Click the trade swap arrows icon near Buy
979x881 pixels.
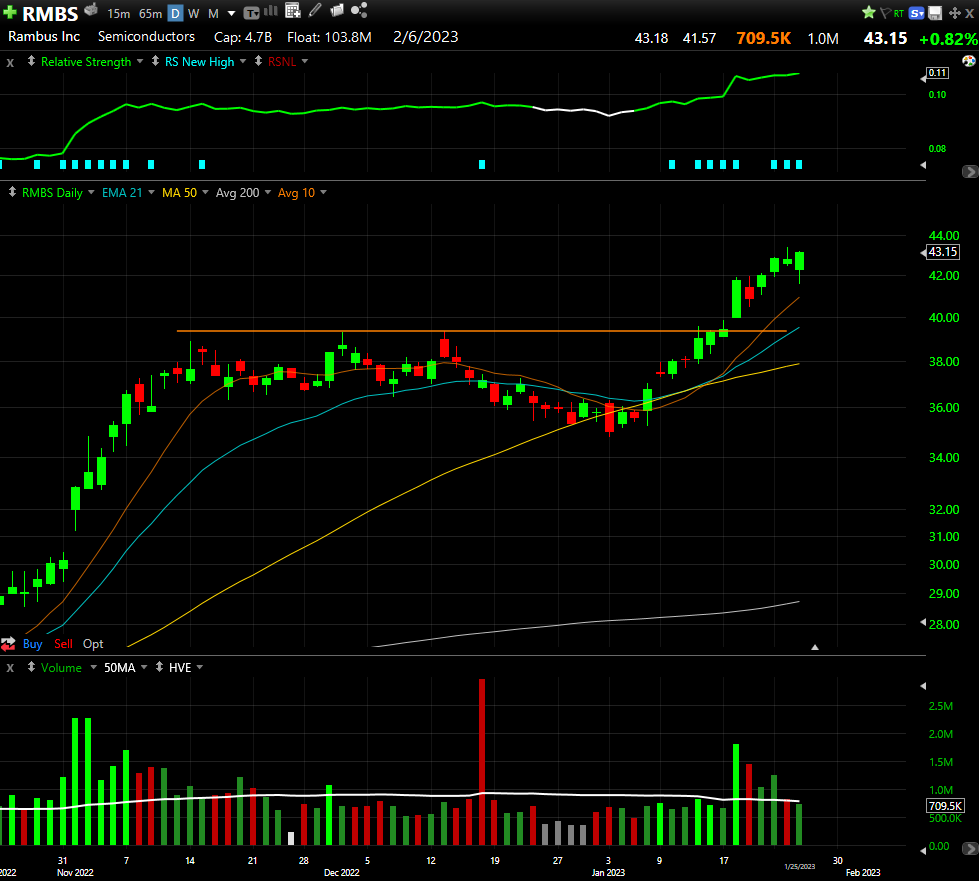tap(8, 644)
